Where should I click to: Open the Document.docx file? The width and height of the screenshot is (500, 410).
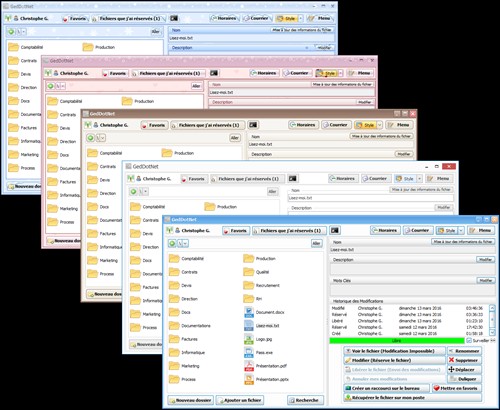tap(270, 312)
